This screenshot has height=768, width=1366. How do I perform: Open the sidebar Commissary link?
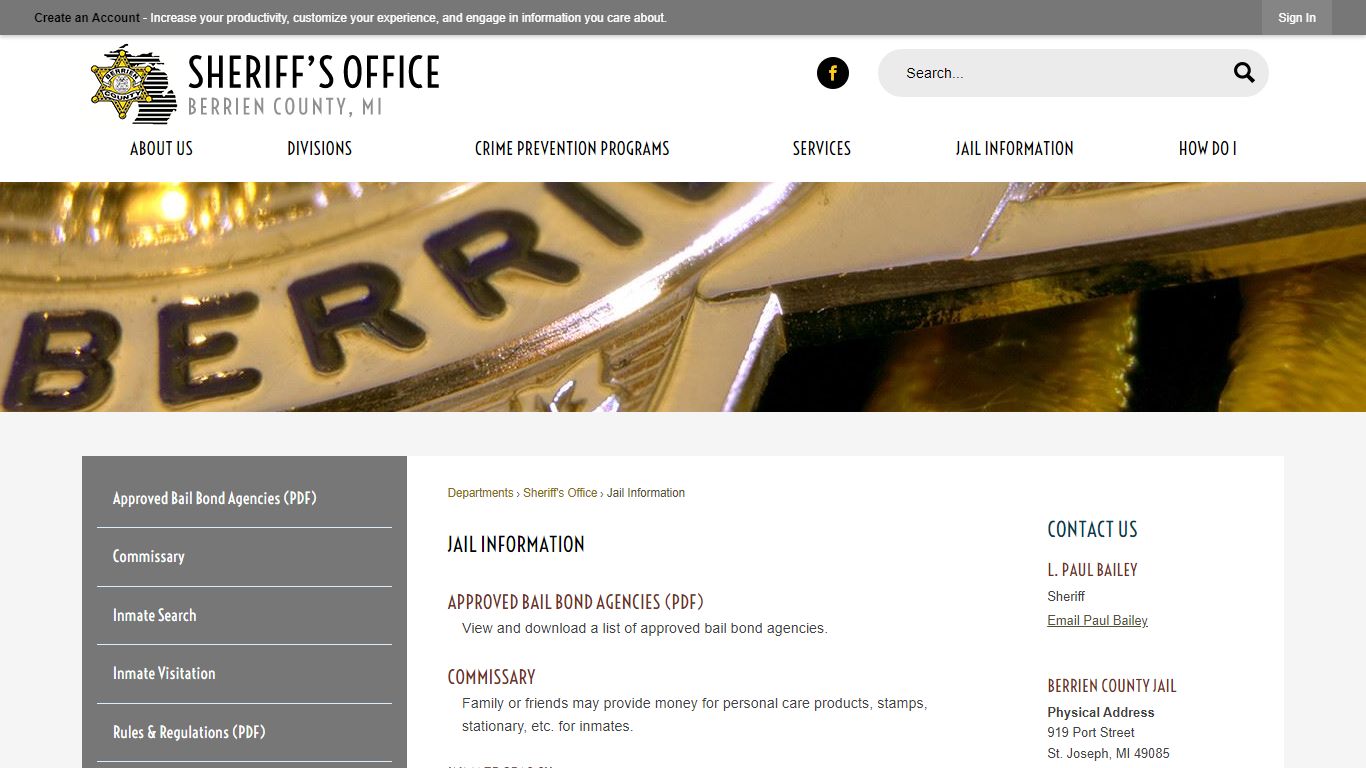tap(244, 557)
